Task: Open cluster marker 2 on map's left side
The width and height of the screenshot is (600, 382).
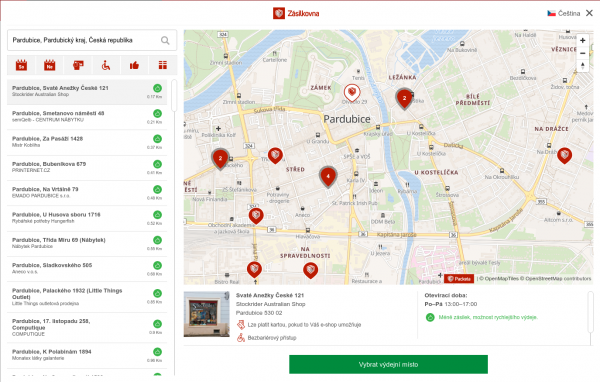Action: pyautogui.click(x=220, y=159)
